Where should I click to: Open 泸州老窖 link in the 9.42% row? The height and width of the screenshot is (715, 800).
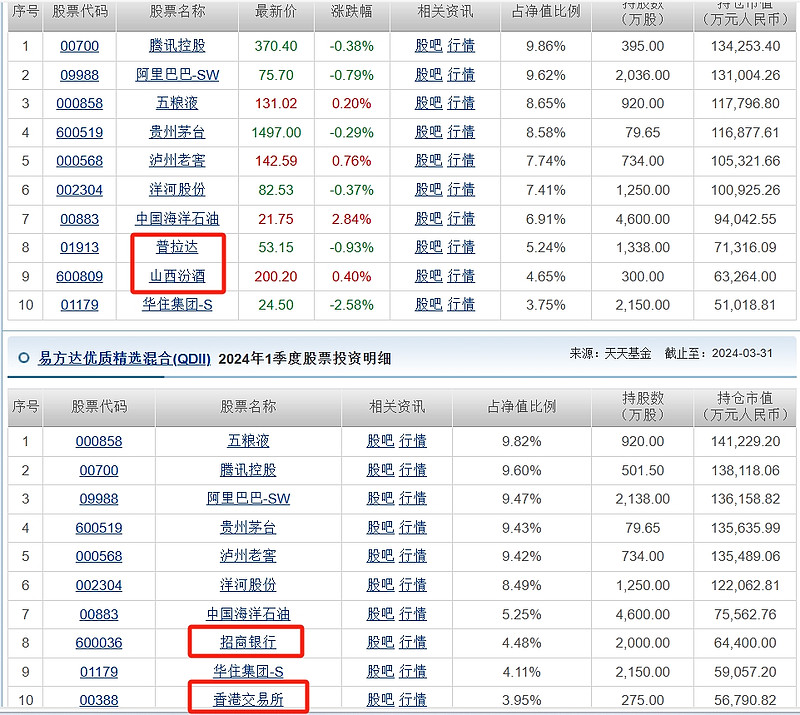248,556
